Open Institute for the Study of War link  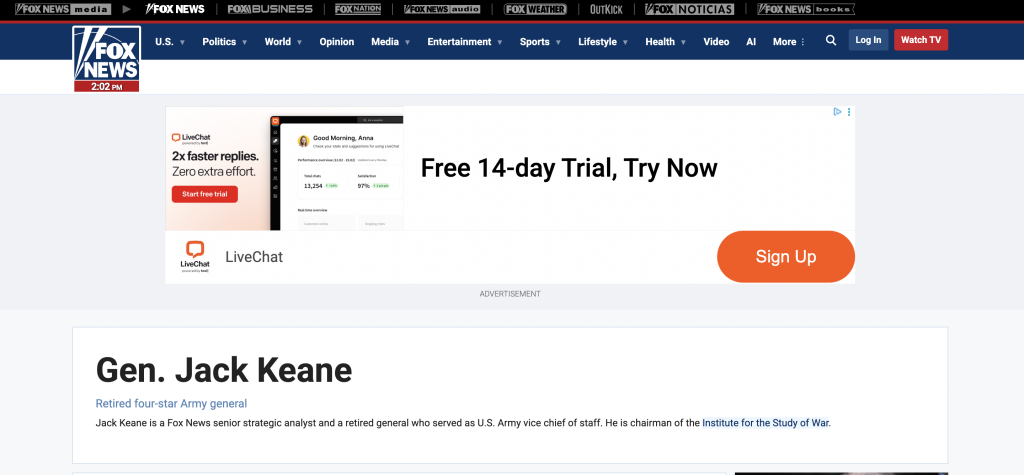coord(765,423)
